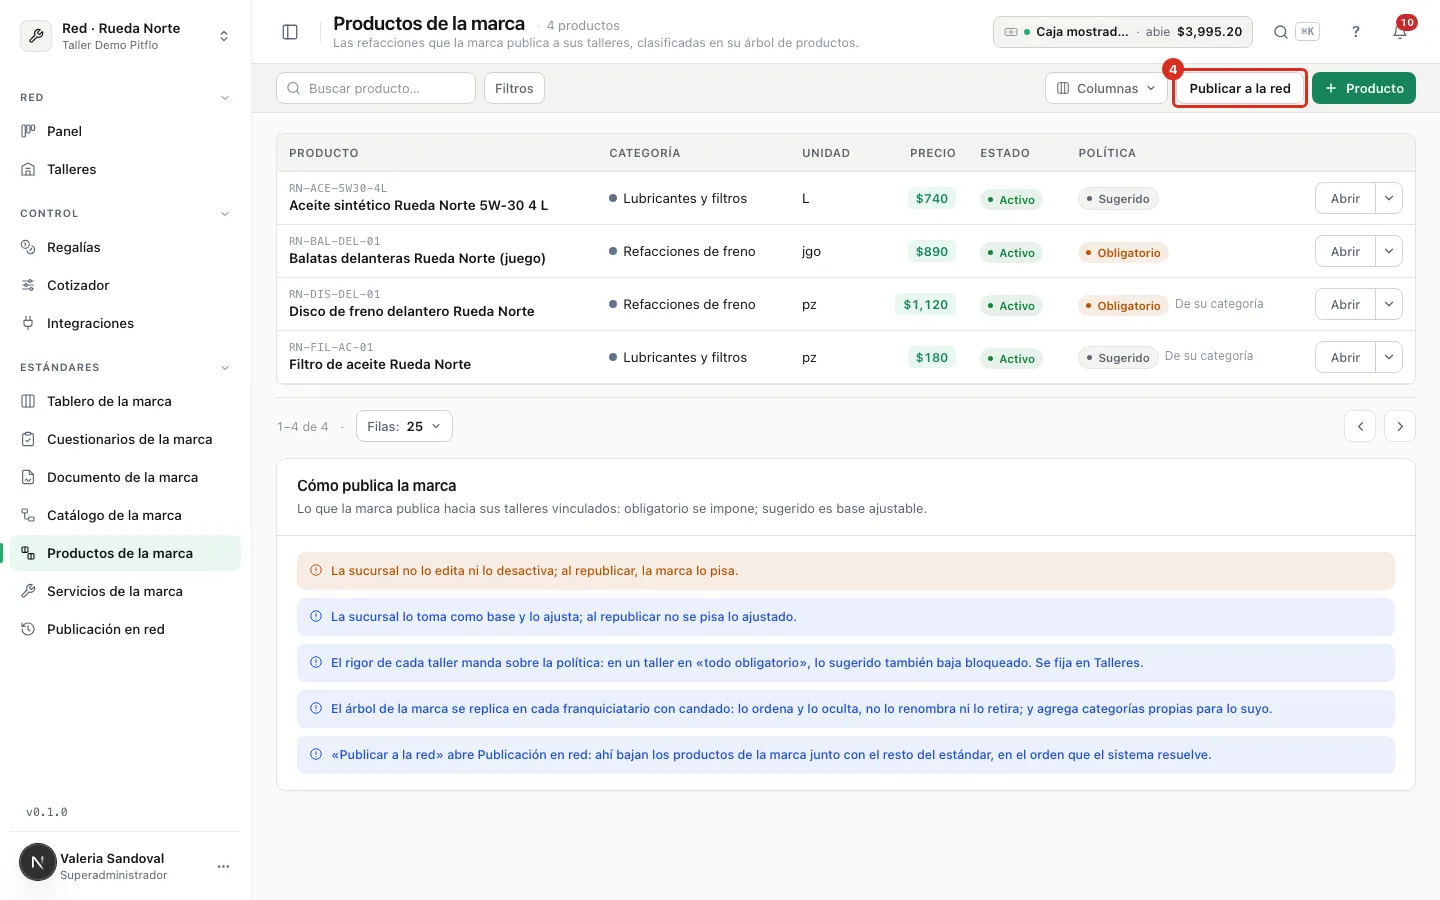Open Filas 25 rows dropdown
The height and width of the screenshot is (900, 1440).
pyautogui.click(x=404, y=426)
